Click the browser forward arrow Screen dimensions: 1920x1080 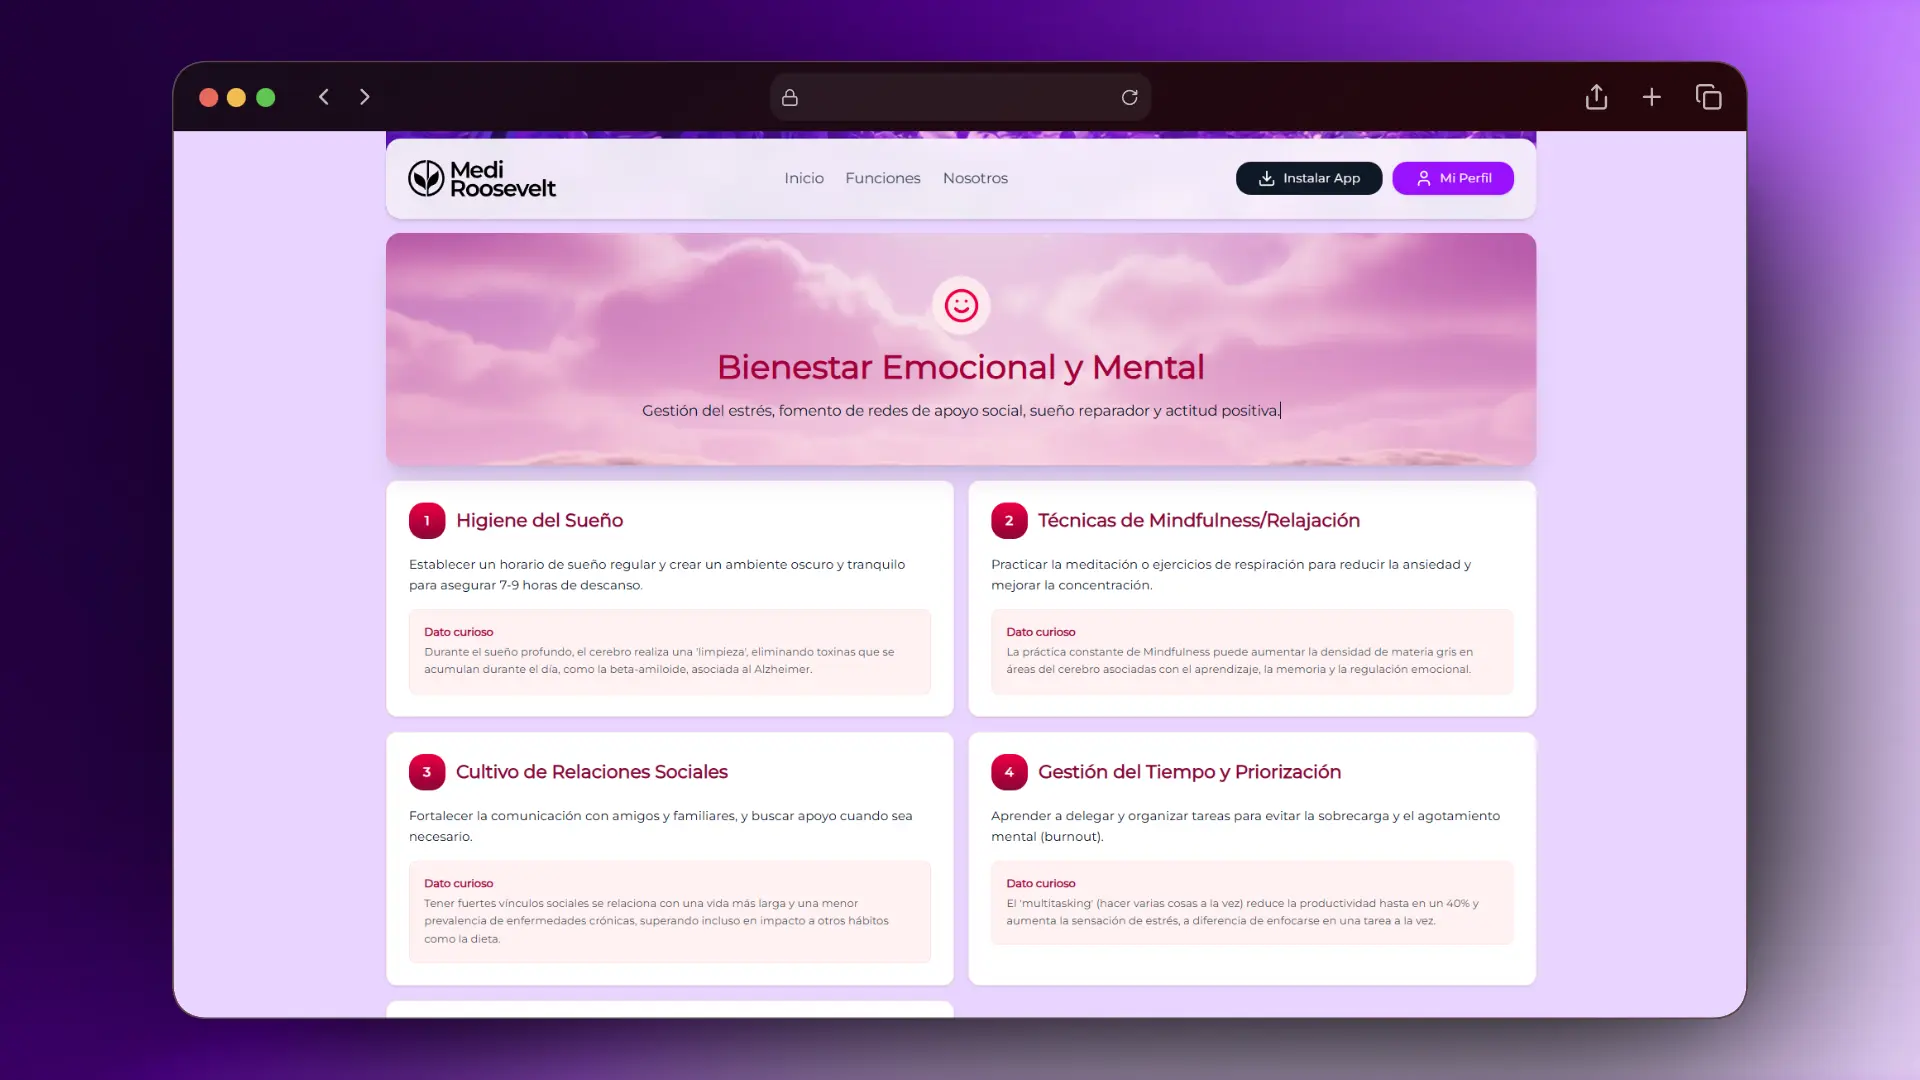[x=364, y=97]
